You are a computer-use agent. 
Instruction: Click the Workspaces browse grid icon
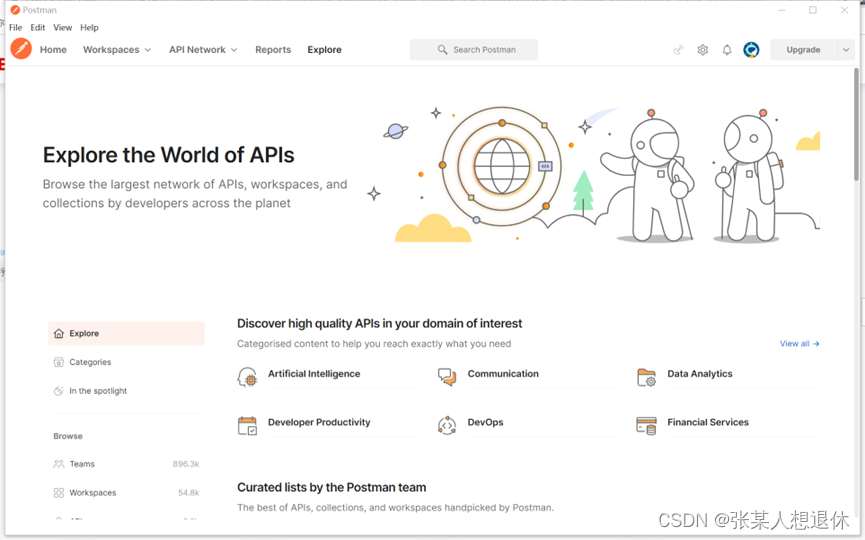click(x=59, y=493)
